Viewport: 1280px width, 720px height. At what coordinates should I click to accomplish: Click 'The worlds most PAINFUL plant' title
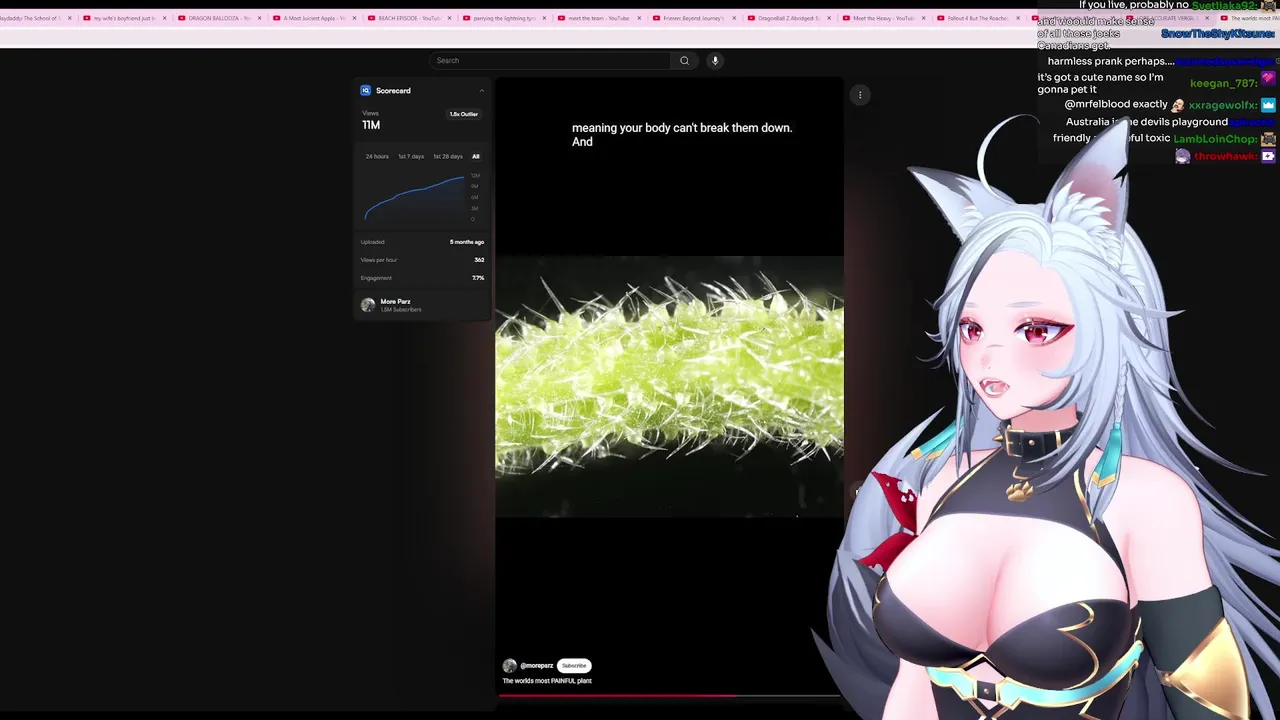pyautogui.click(x=547, y=681)
